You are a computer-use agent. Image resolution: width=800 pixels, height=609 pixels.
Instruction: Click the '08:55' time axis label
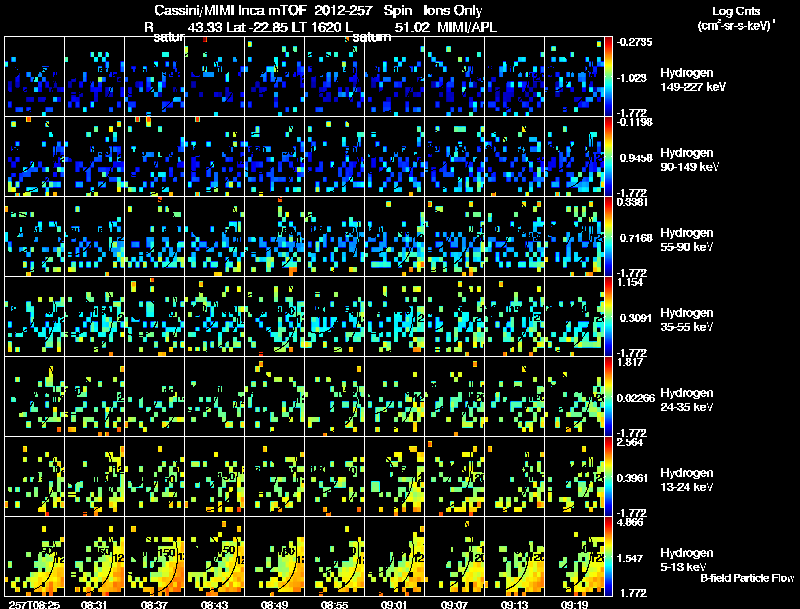click(x=334, y=604)
